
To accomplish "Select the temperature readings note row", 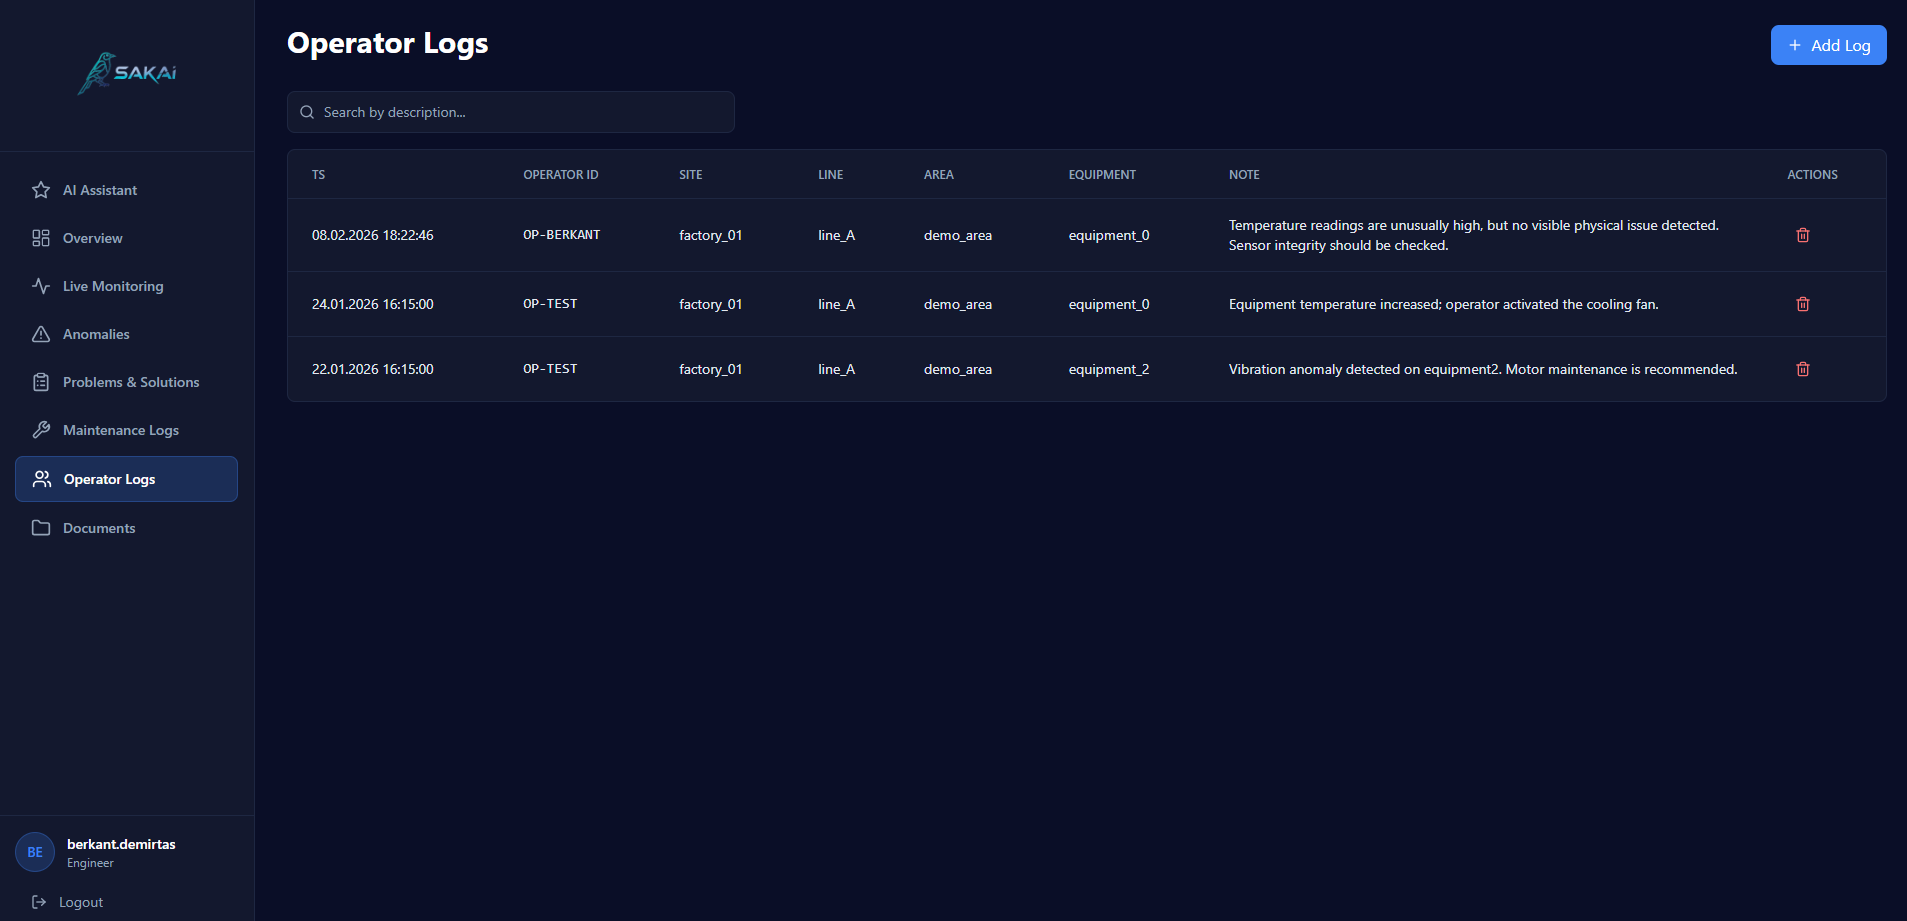I will (1473, 235).
